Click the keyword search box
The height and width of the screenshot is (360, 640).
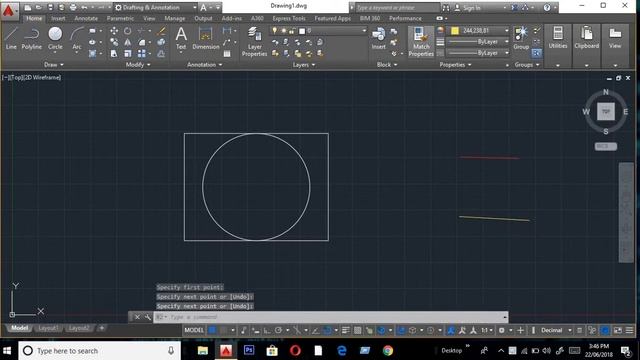(397, 7)
